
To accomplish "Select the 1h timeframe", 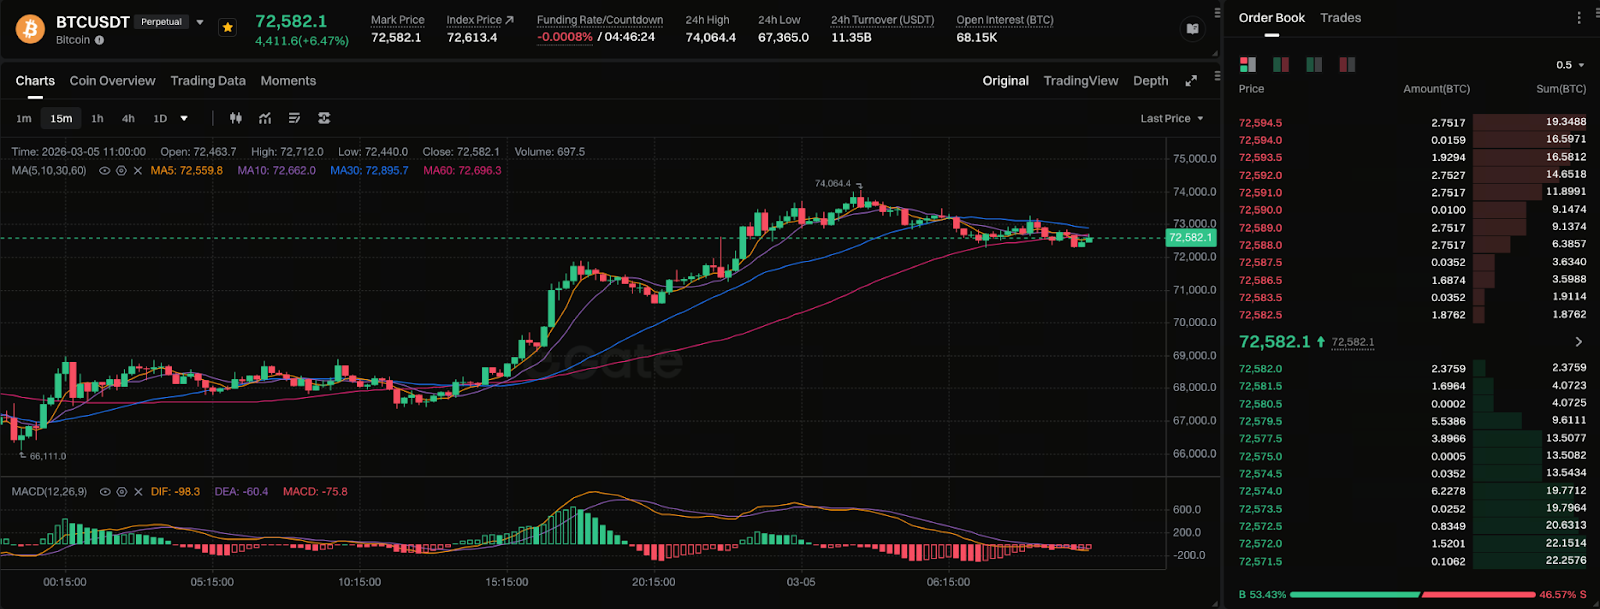I will click(x=97, y=118).
